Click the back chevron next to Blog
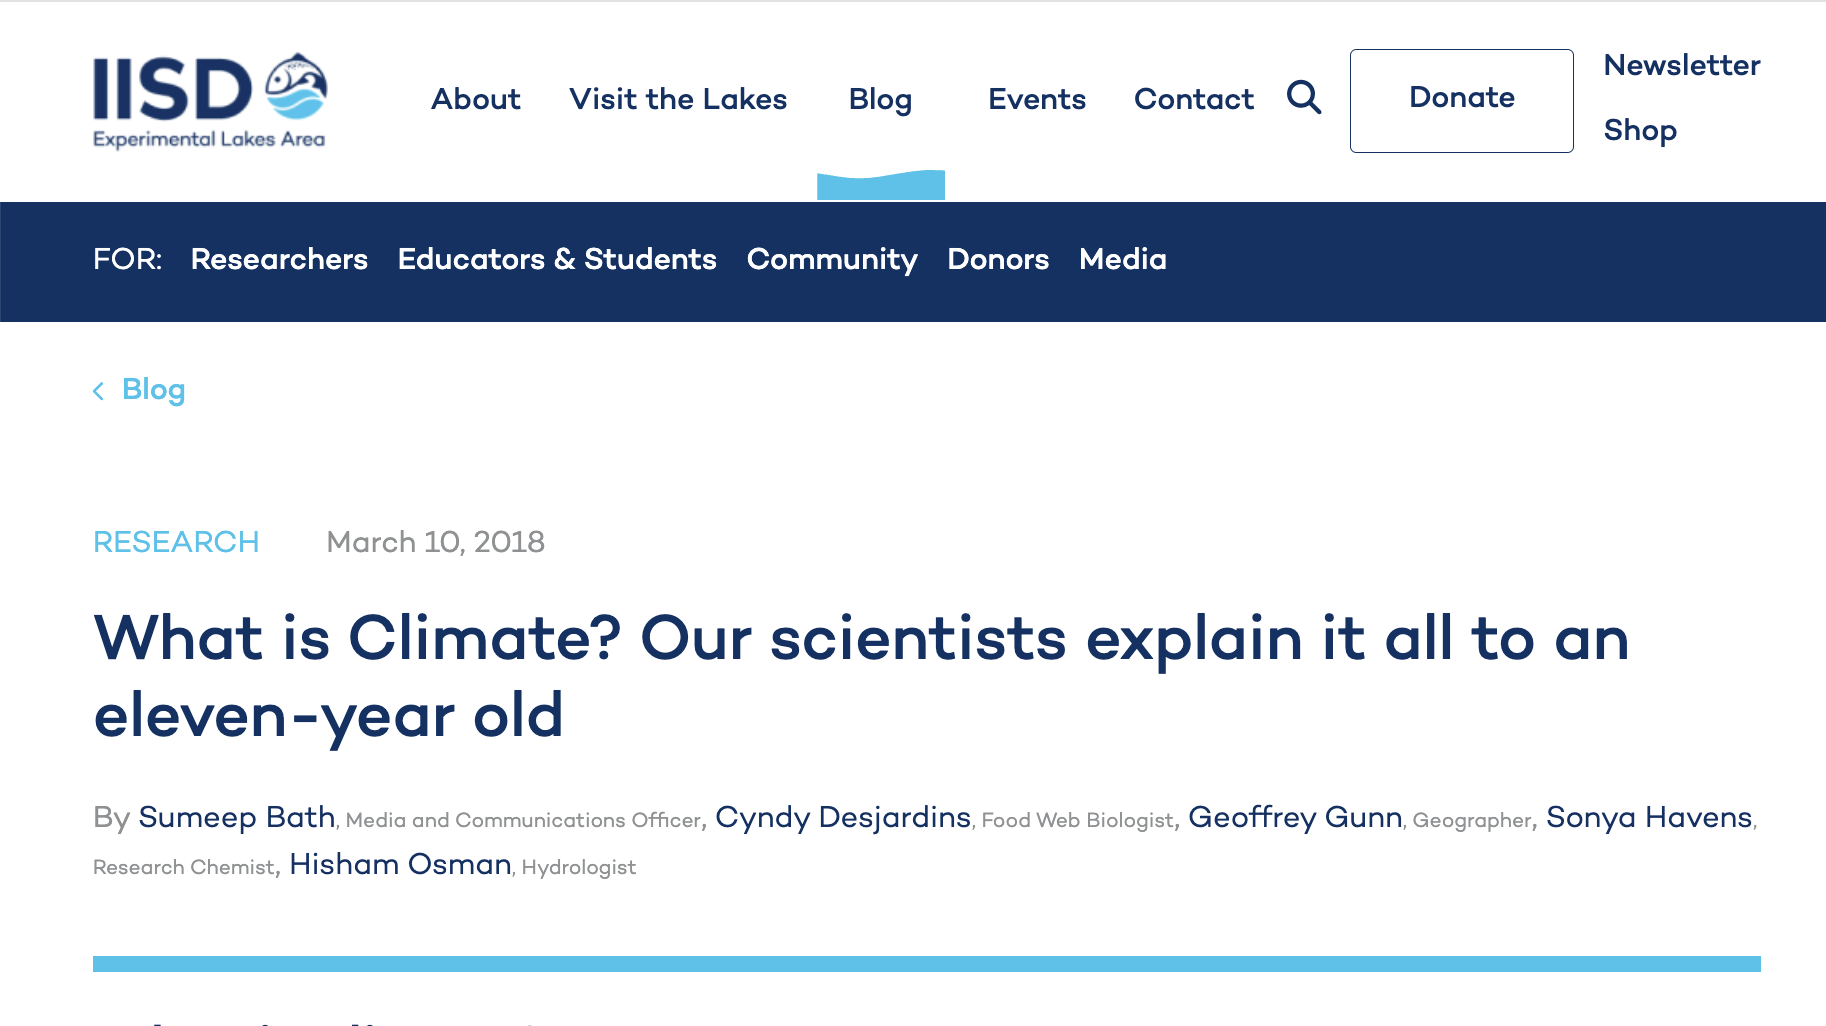This screenshot has width=1826, height=1026. coord(98,390)
